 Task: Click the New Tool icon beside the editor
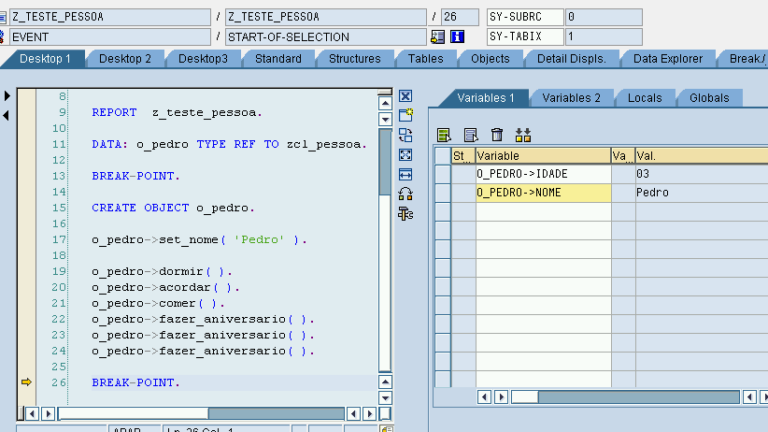tap(406, 115)
